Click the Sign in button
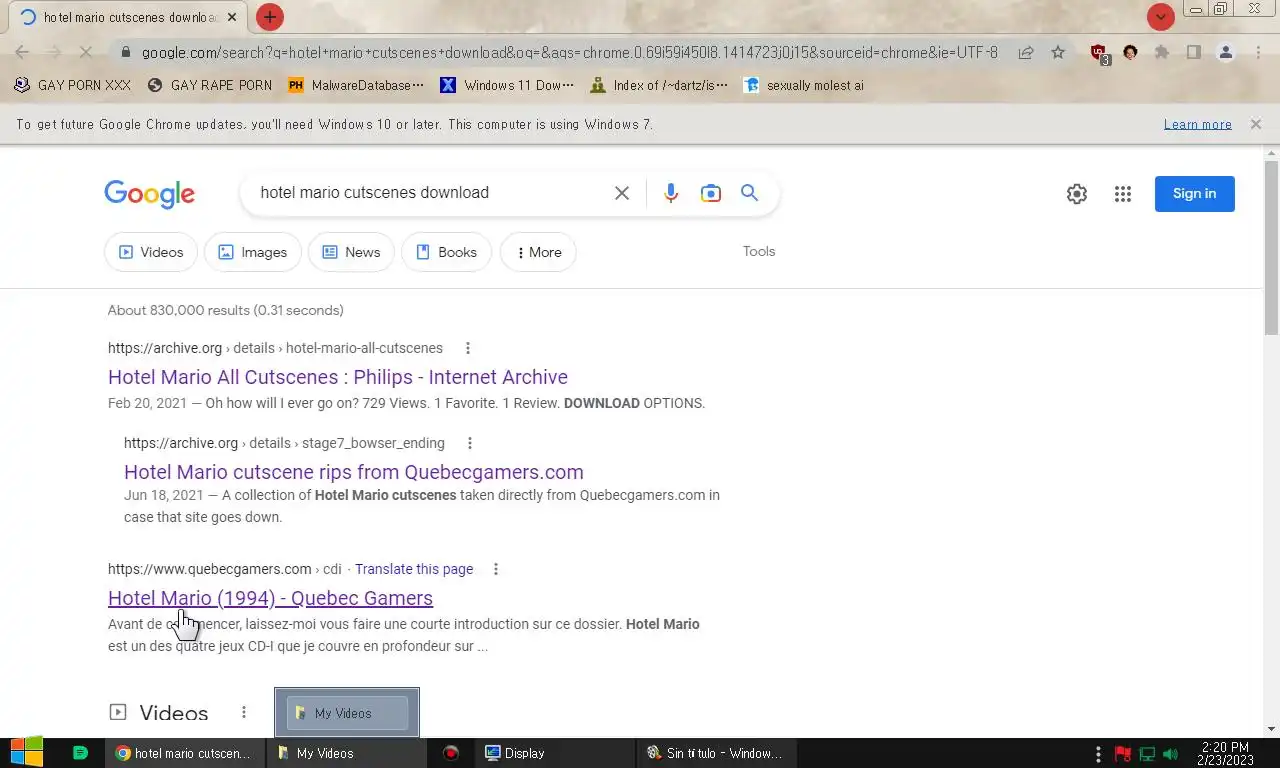The width and height of the screenshot is (1280, 768). (x=1195, y=194)
